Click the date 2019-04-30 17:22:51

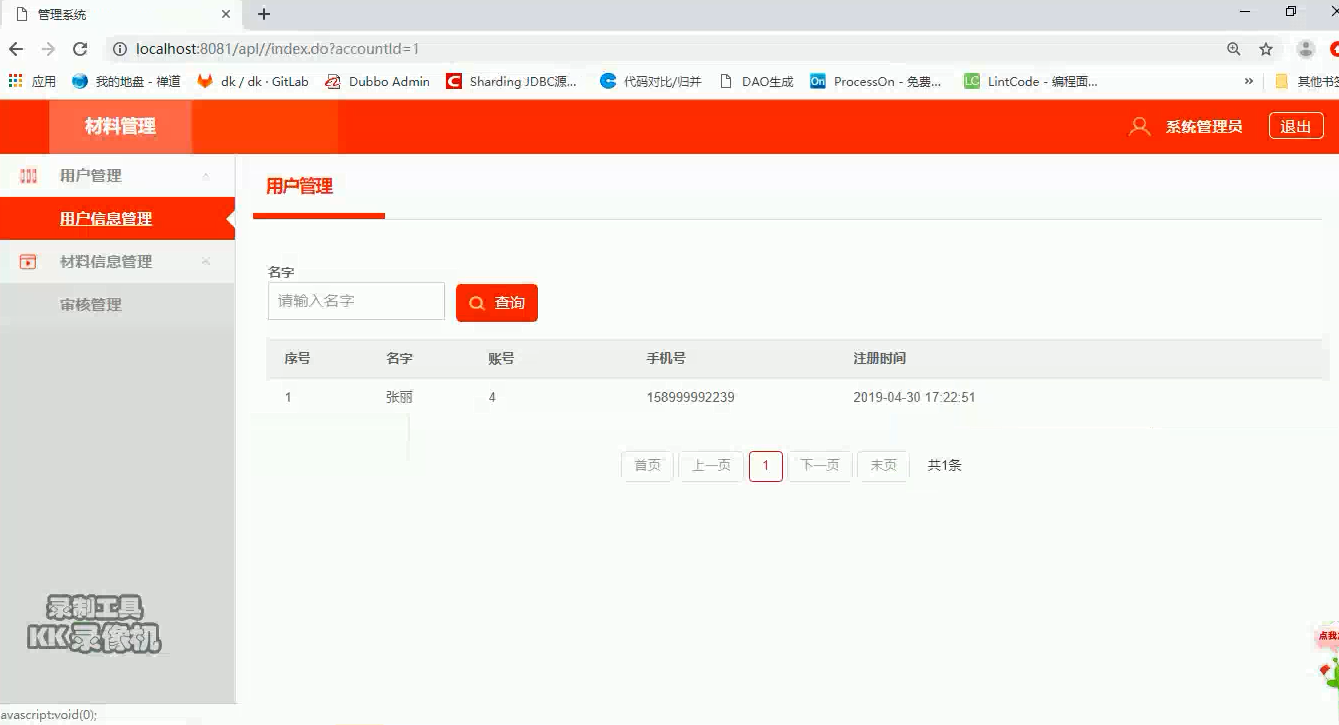tap(914, 397)
